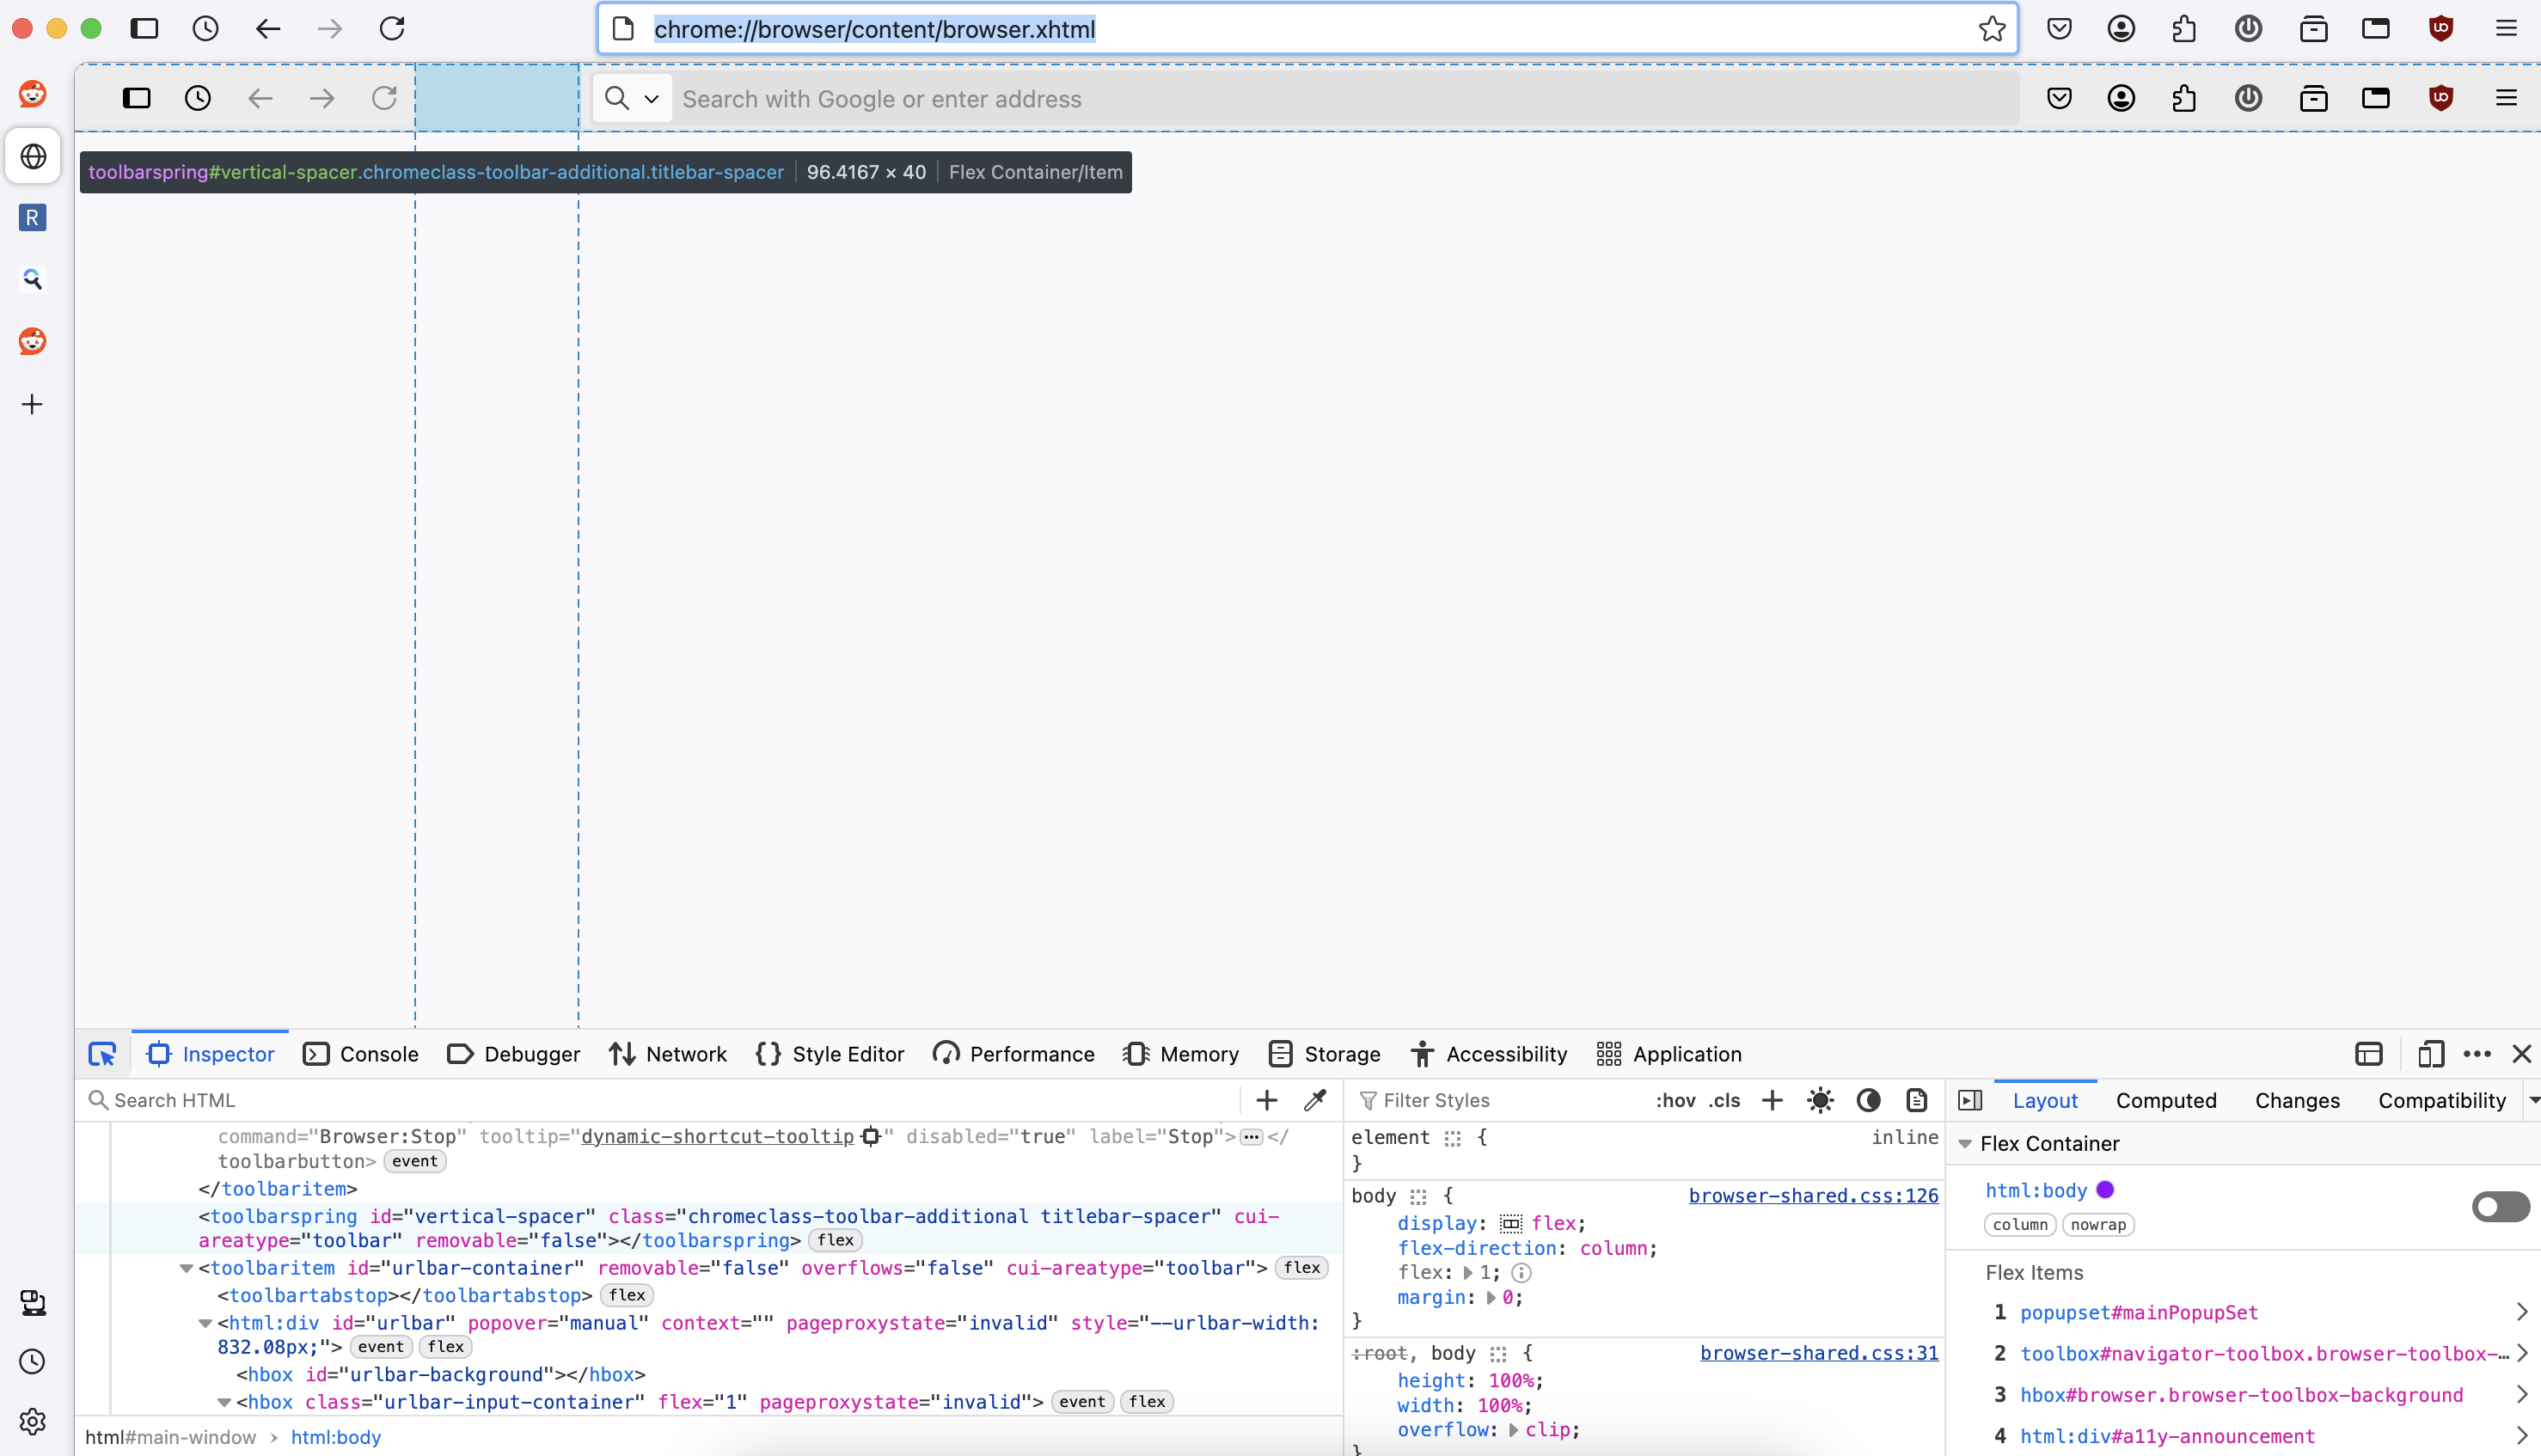
Task: Collapse the Flex Container section
Action: tap(1965, 1144)
